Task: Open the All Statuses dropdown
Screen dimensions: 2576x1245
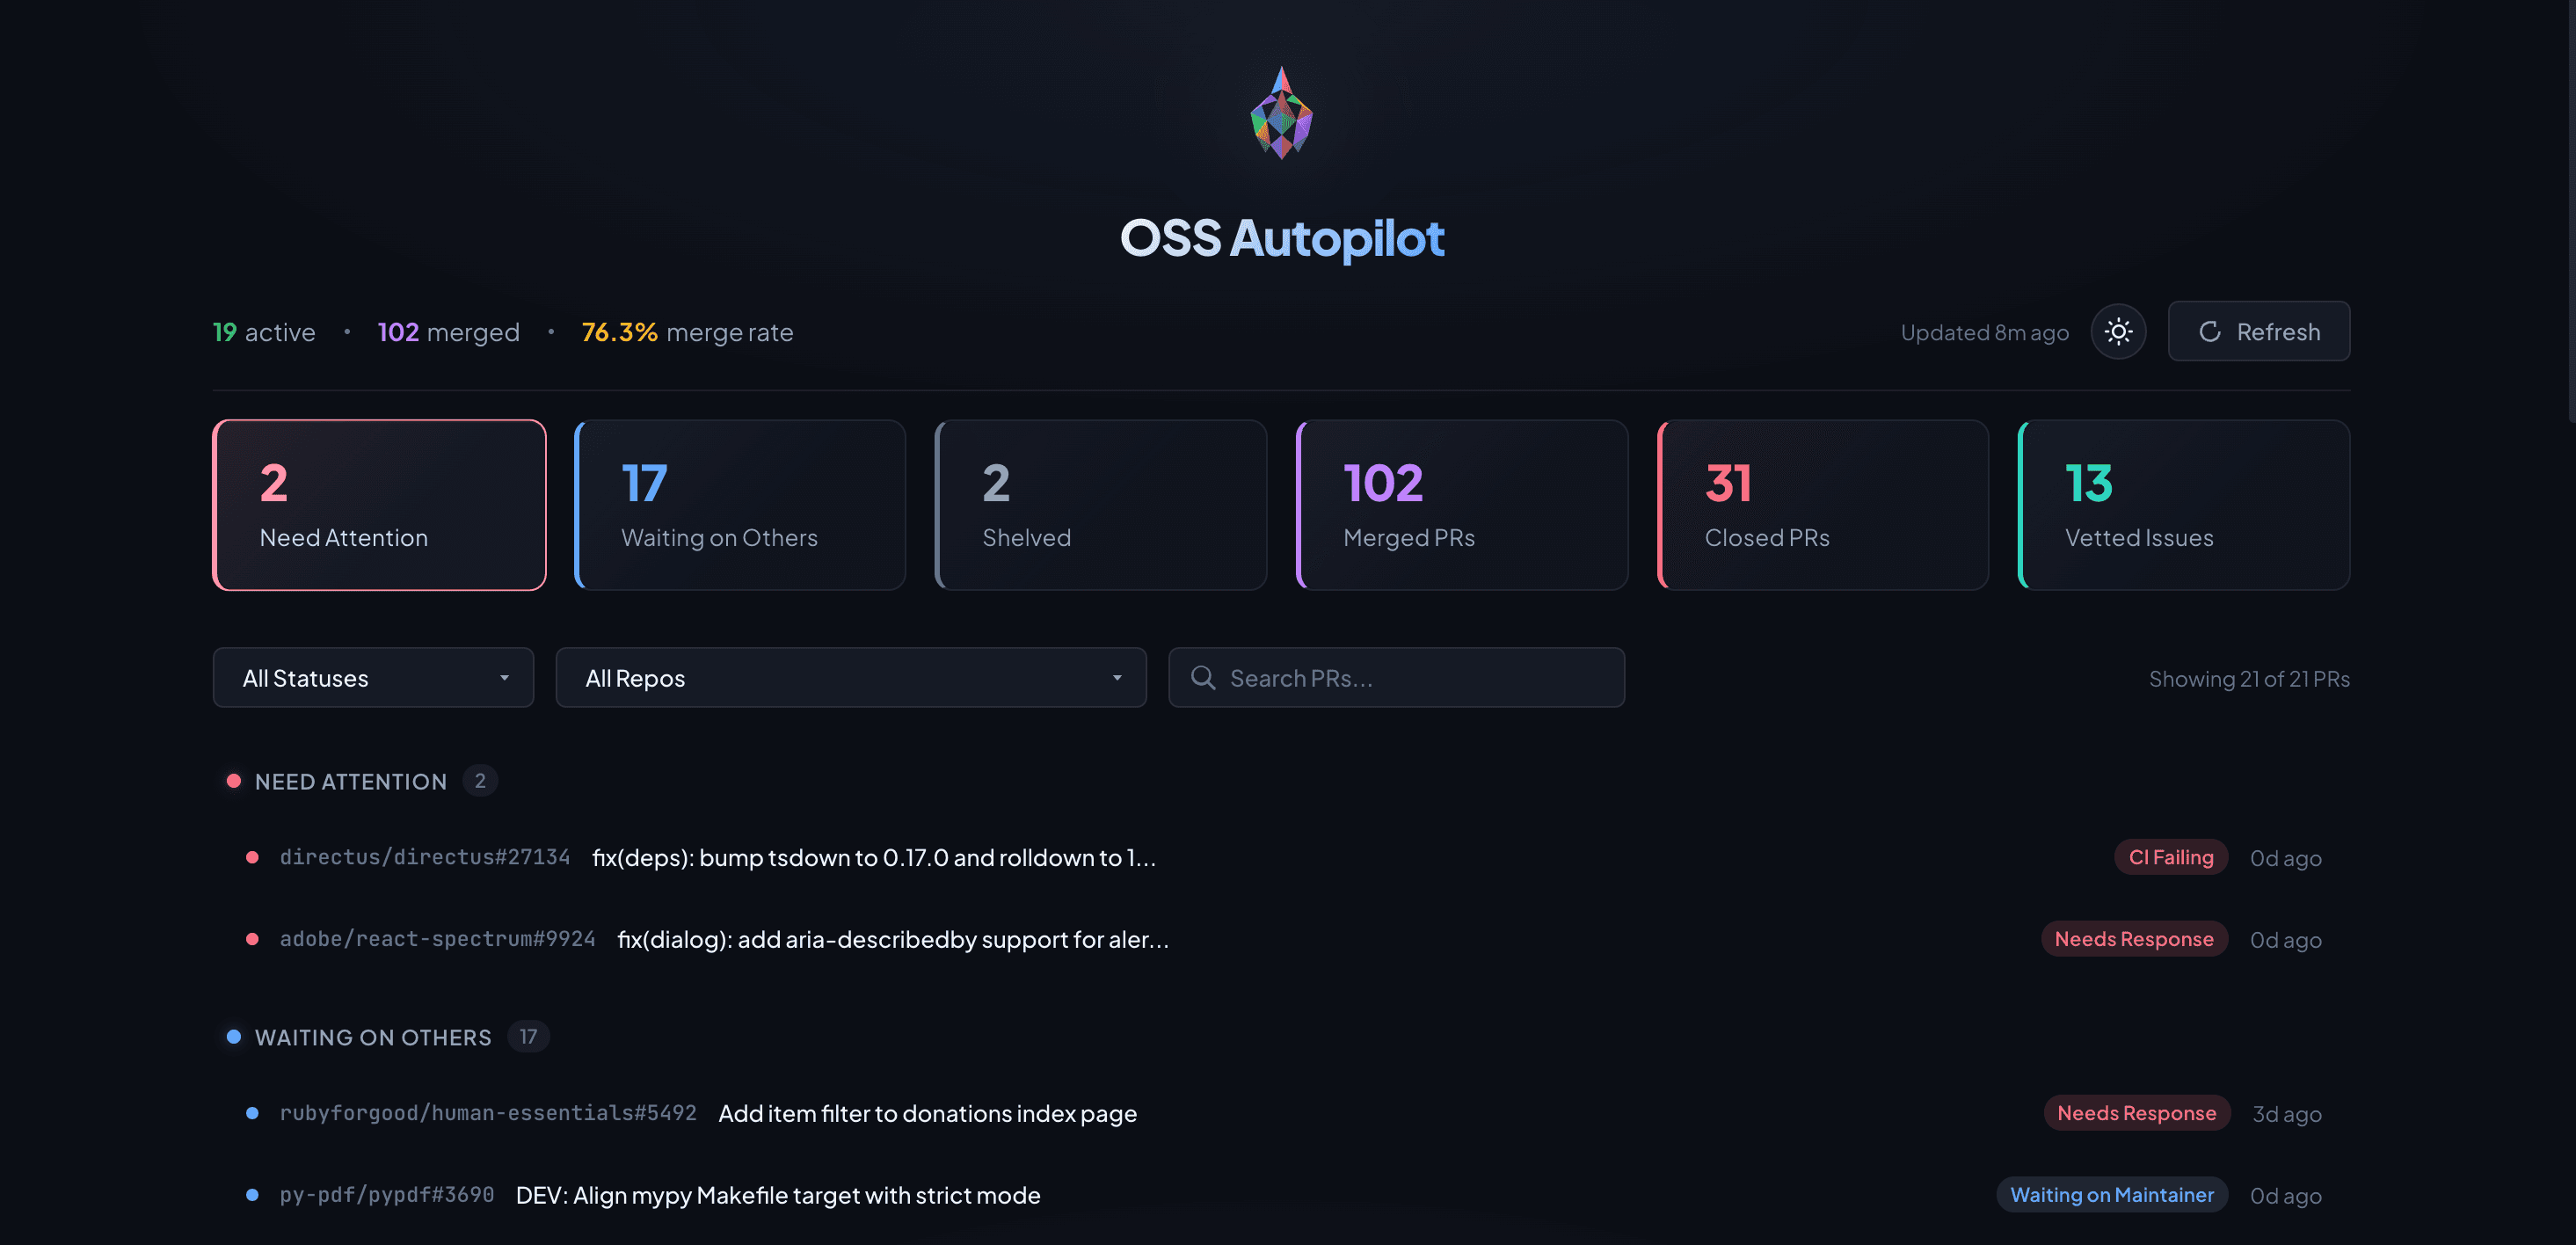Action: pyautogui.click(x=373, y=678)
